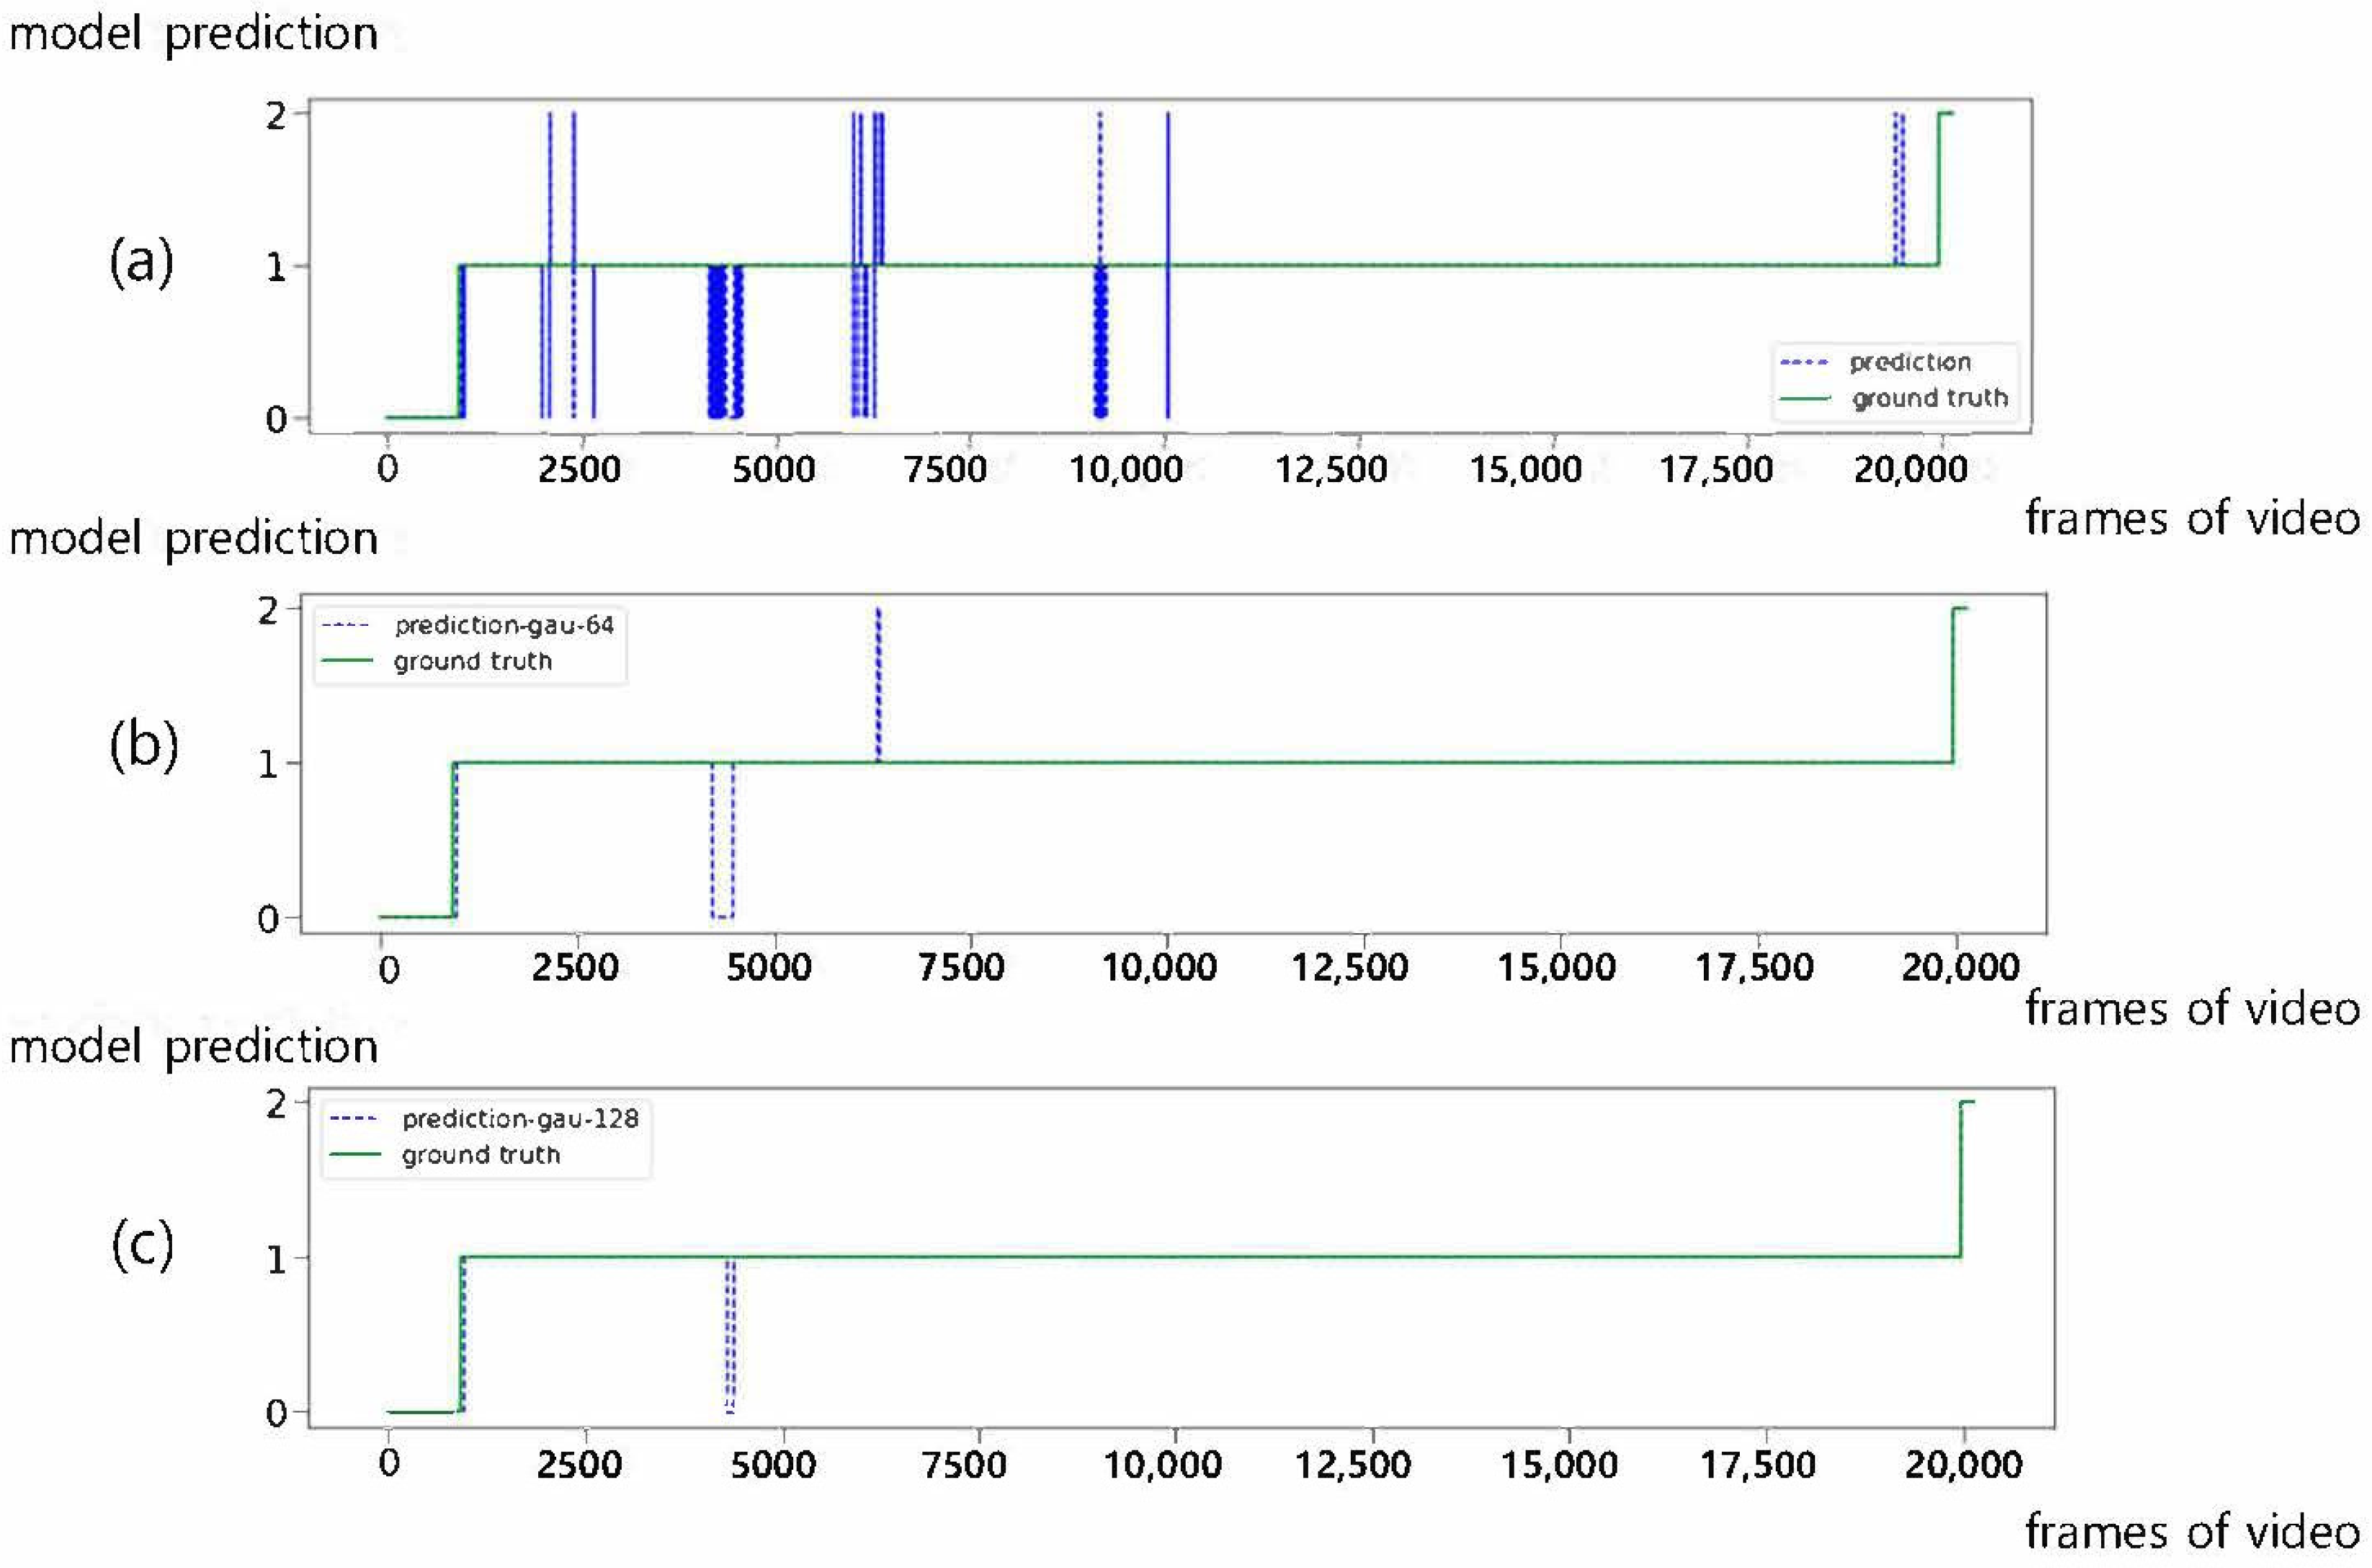Click the dashed spike reaching 2 in plot (b)
This screenshot has width=2372, height=1568.
[878, 685]
